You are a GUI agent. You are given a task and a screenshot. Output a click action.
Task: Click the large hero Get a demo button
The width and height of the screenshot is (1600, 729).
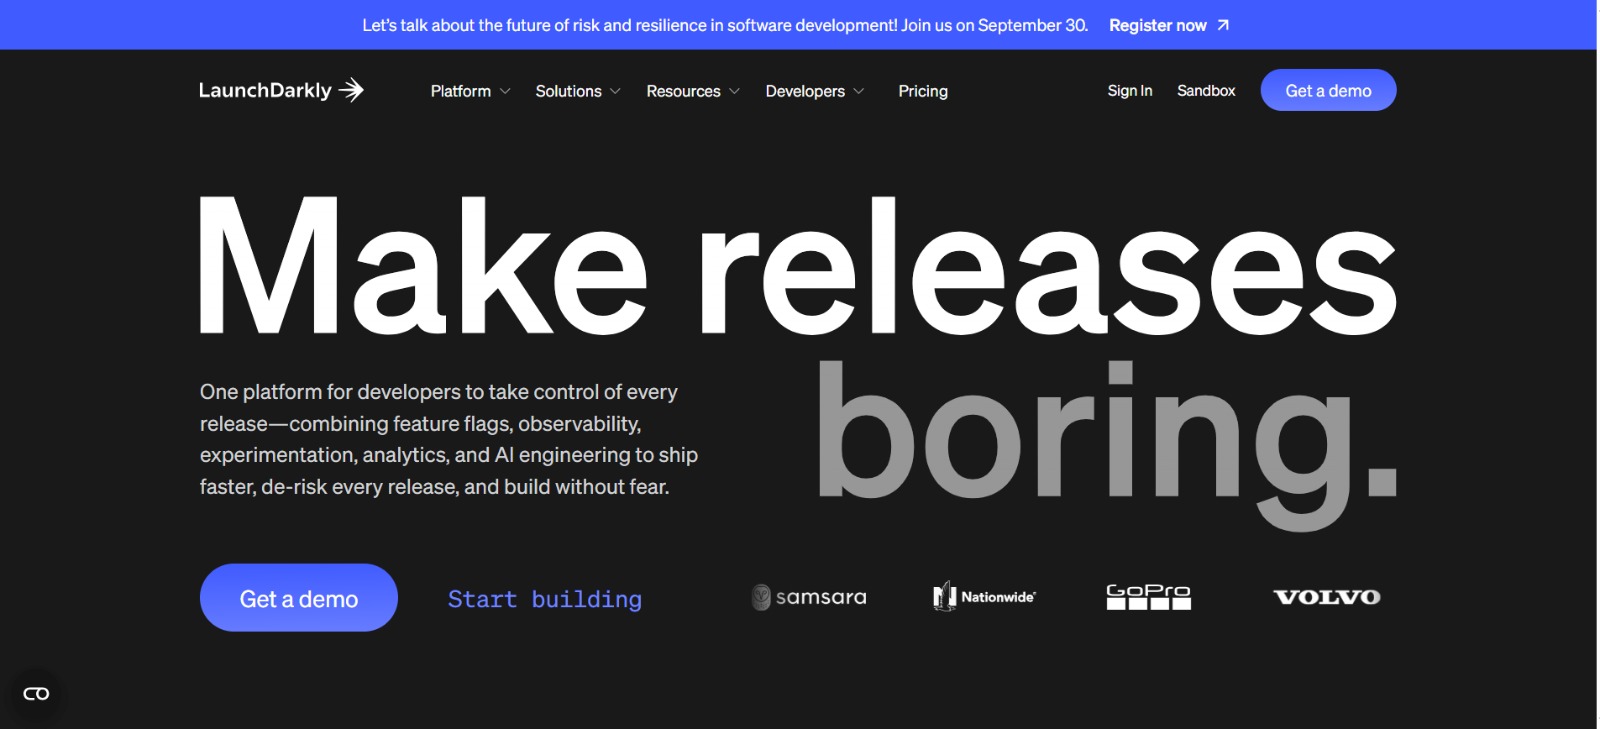299,598
